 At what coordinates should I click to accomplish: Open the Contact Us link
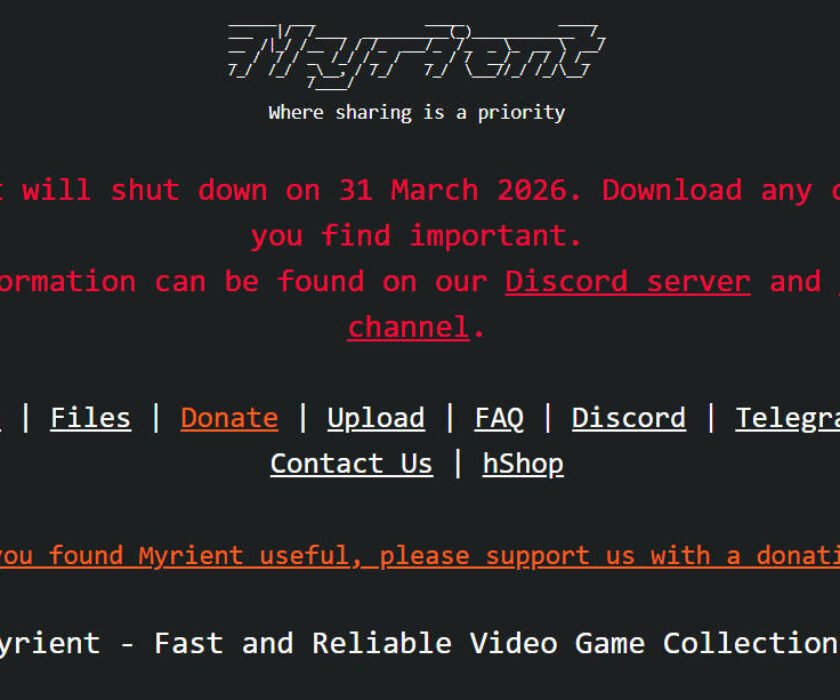click(351, 464)
